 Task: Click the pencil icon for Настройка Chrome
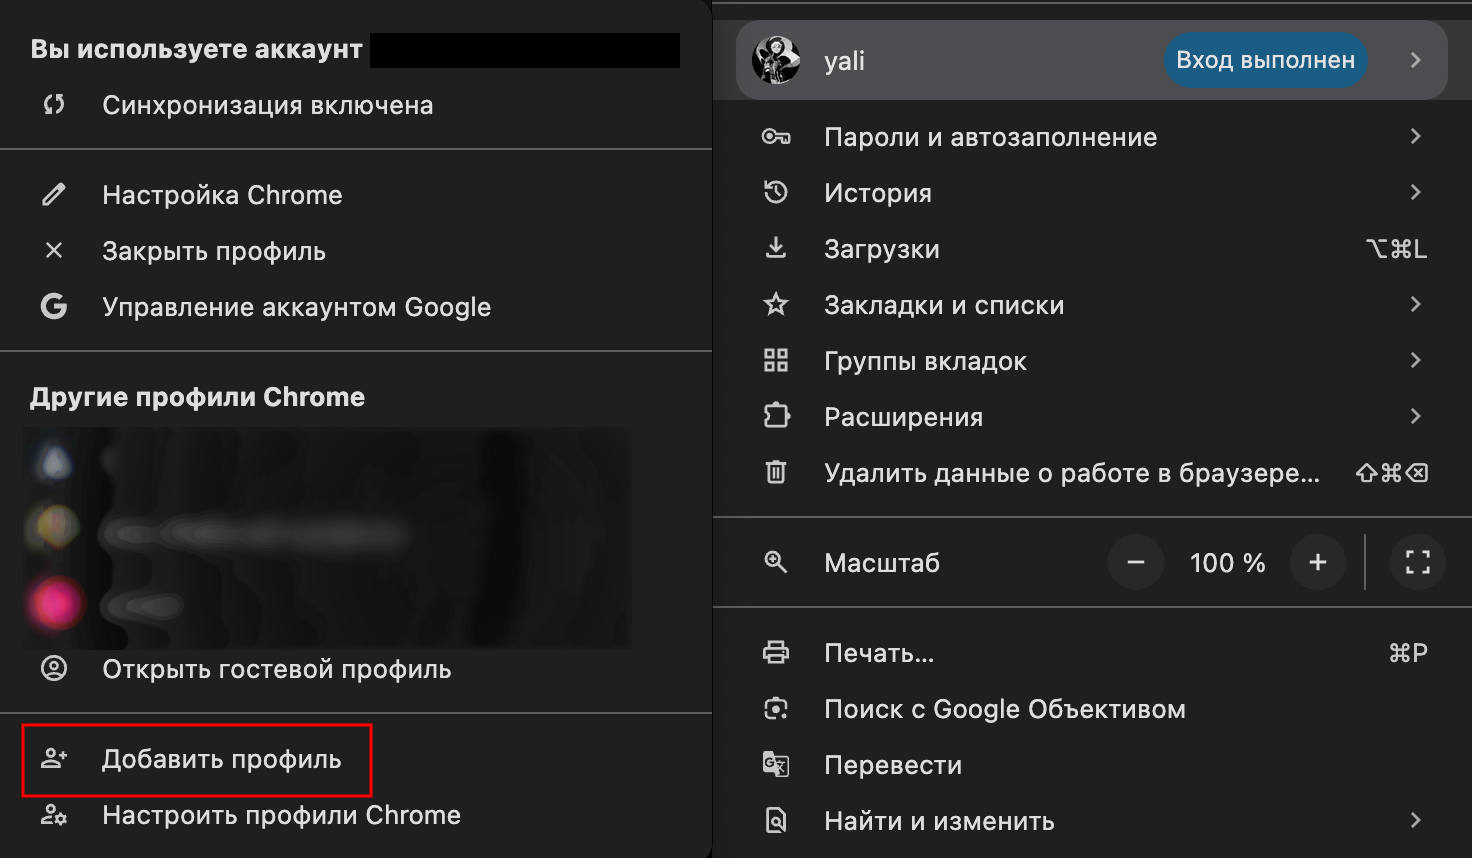pos(54,194)
